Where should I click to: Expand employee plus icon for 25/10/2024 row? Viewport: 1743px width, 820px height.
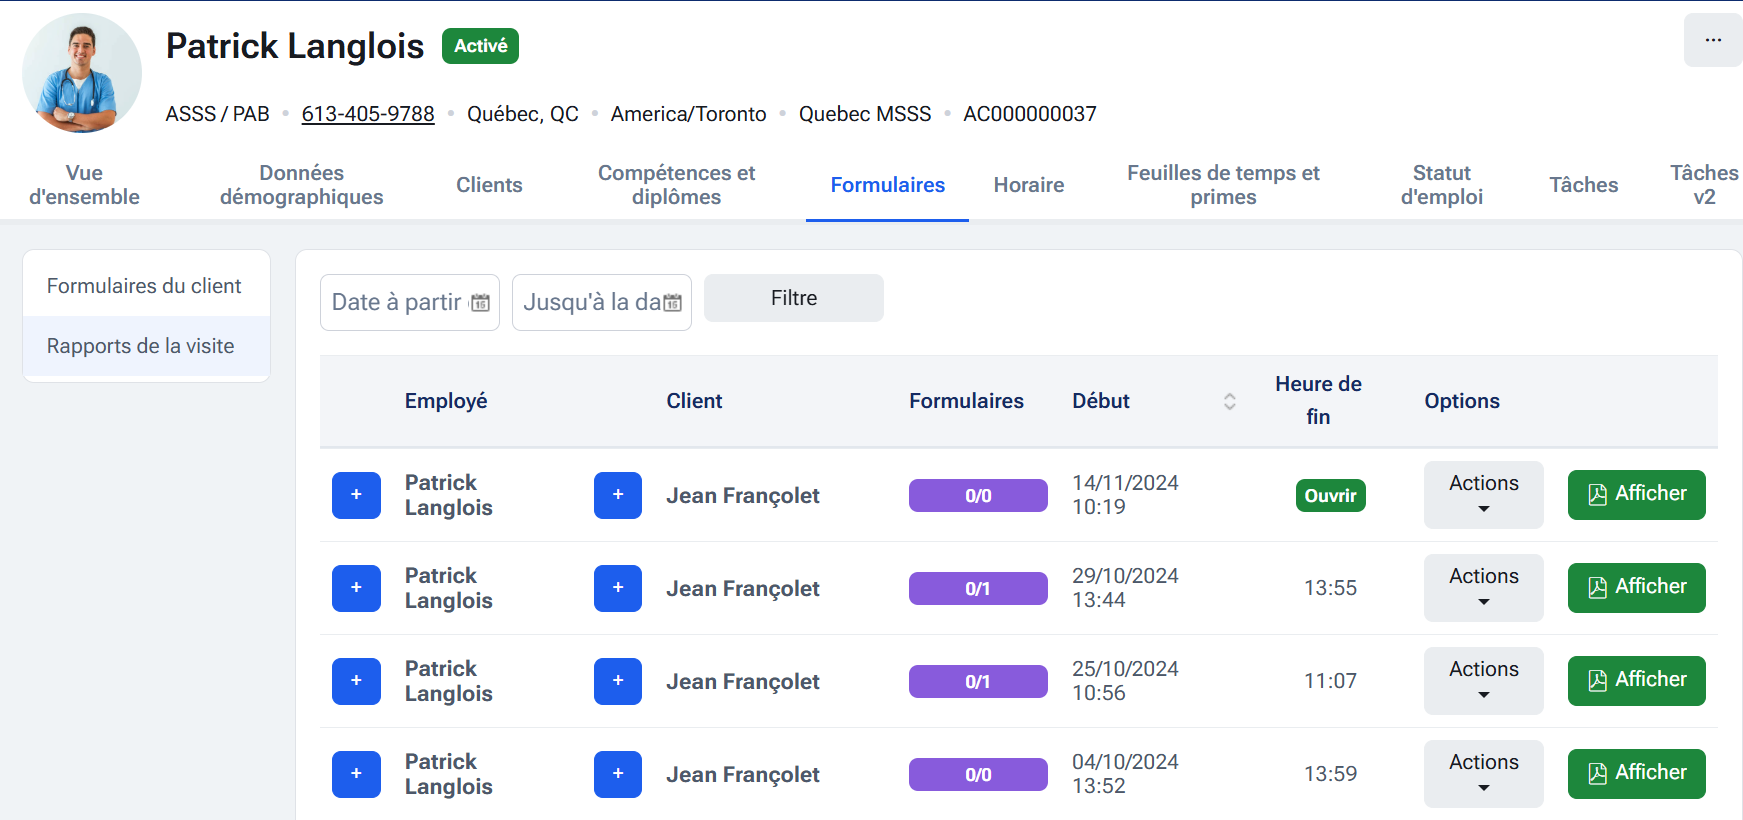tap(356, 681)
